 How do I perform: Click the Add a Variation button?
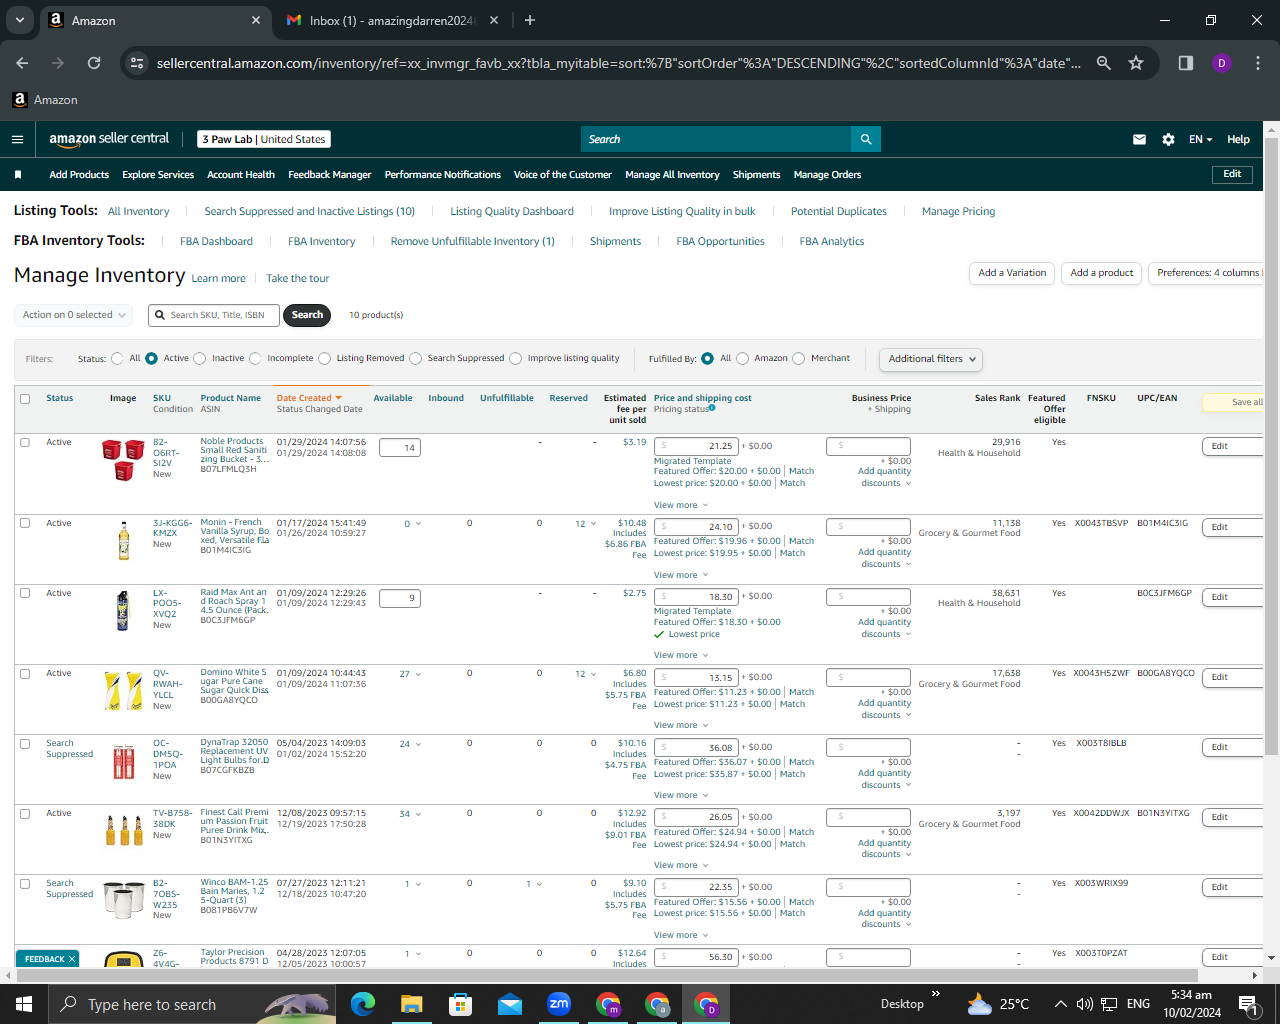pyautogui.click(x=1012, y=273)
